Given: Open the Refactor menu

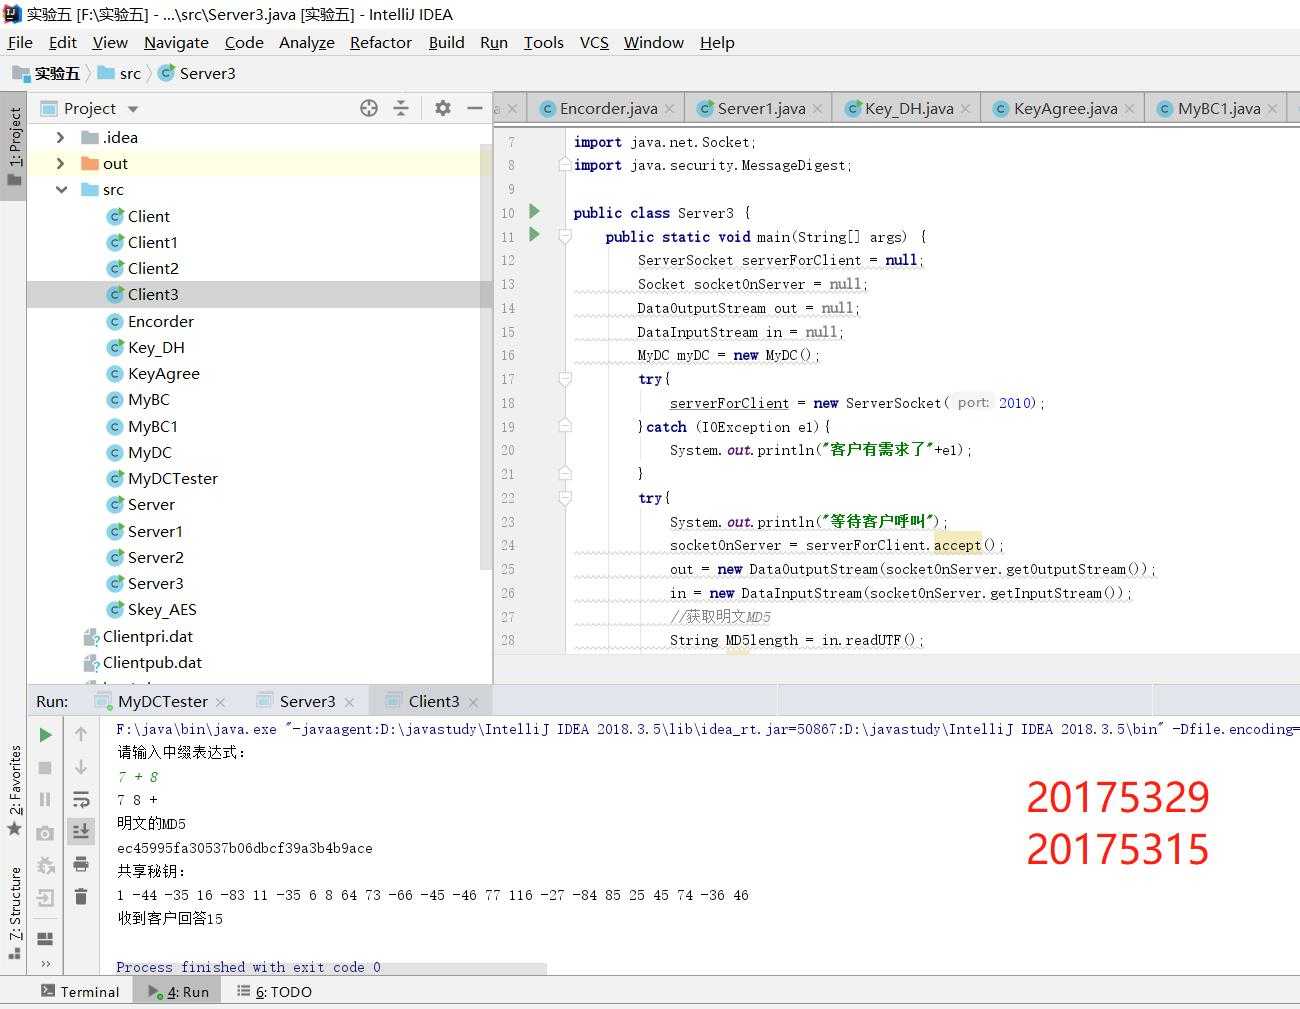Looking at the screenshot, I should (x=380, y=42).
